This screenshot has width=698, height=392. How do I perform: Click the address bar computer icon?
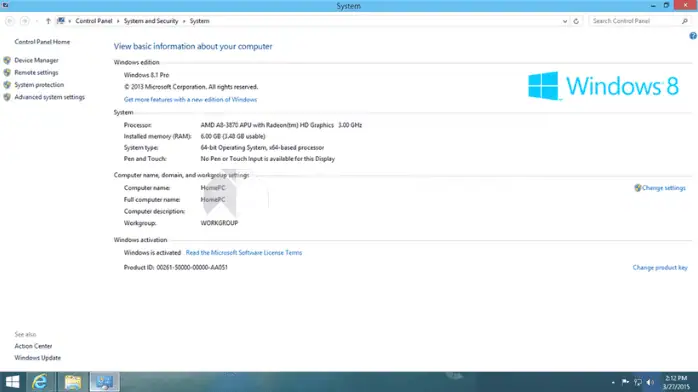pos(61,21)
